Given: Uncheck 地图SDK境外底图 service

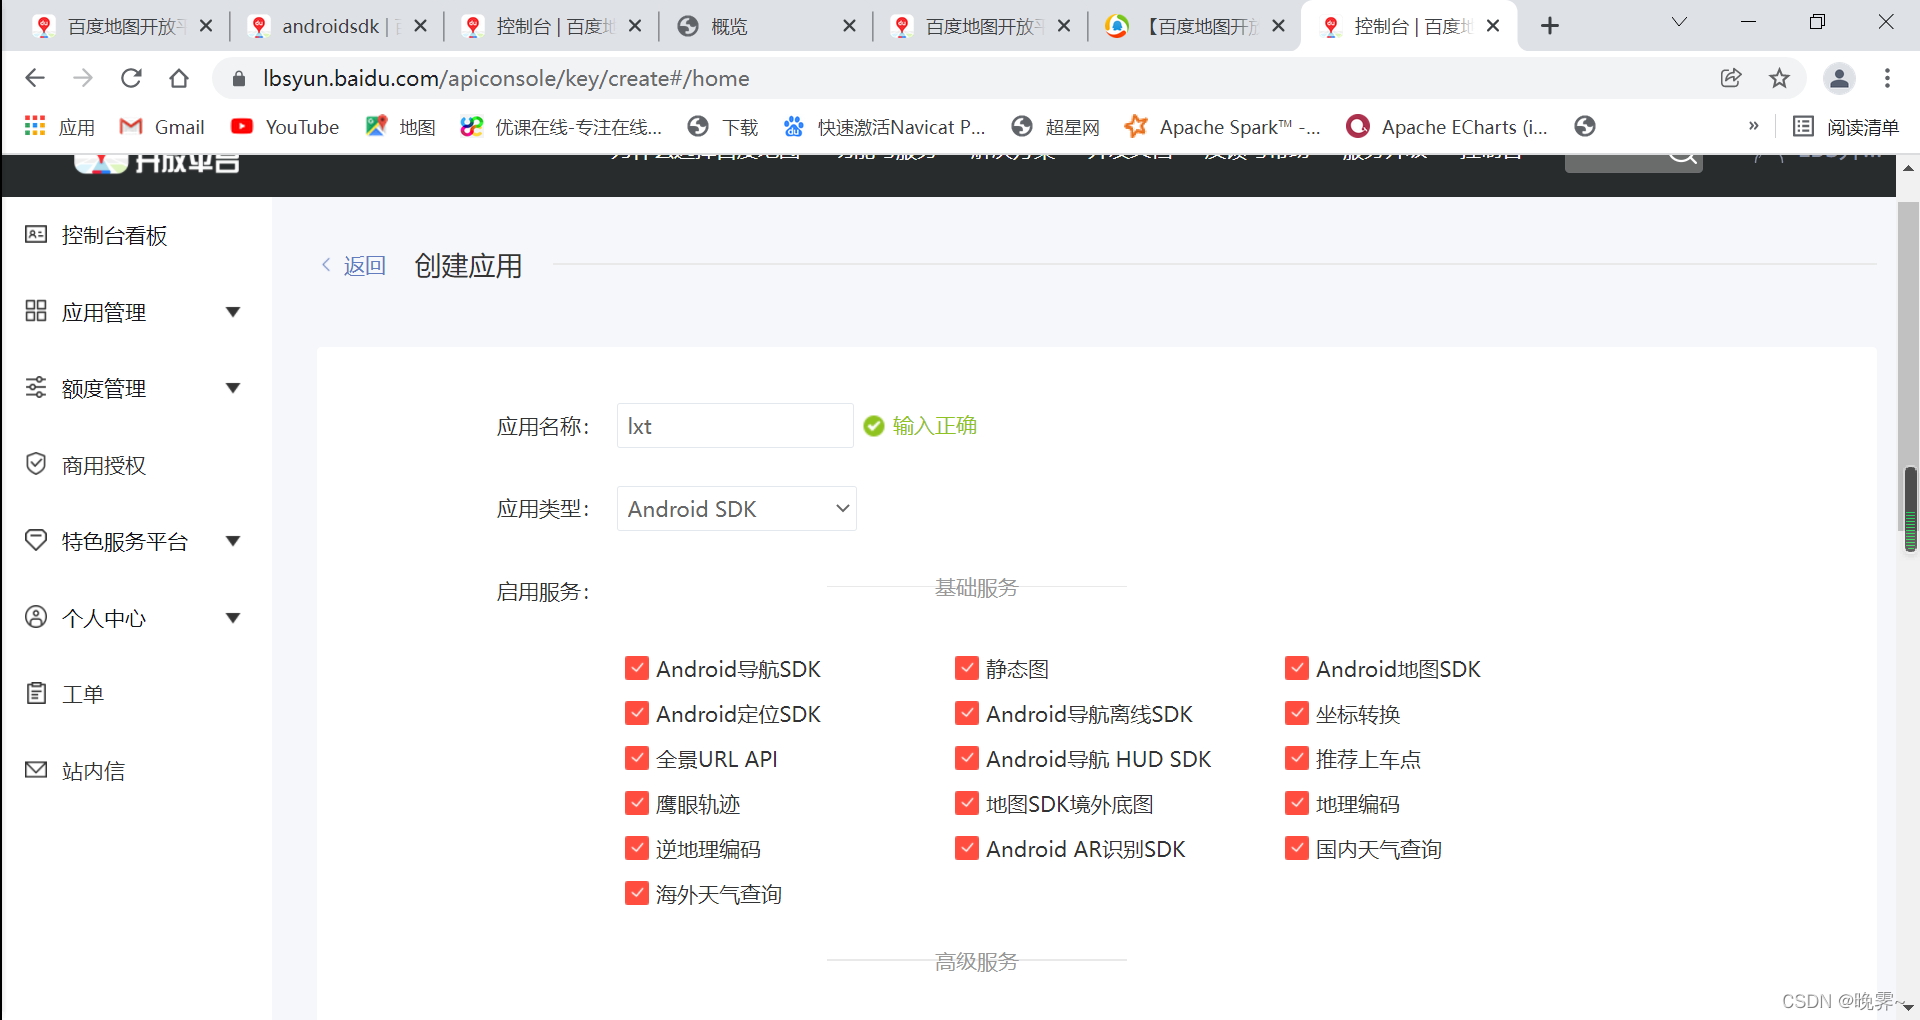Looking at the screenshot, I should (x=967, y=803).
